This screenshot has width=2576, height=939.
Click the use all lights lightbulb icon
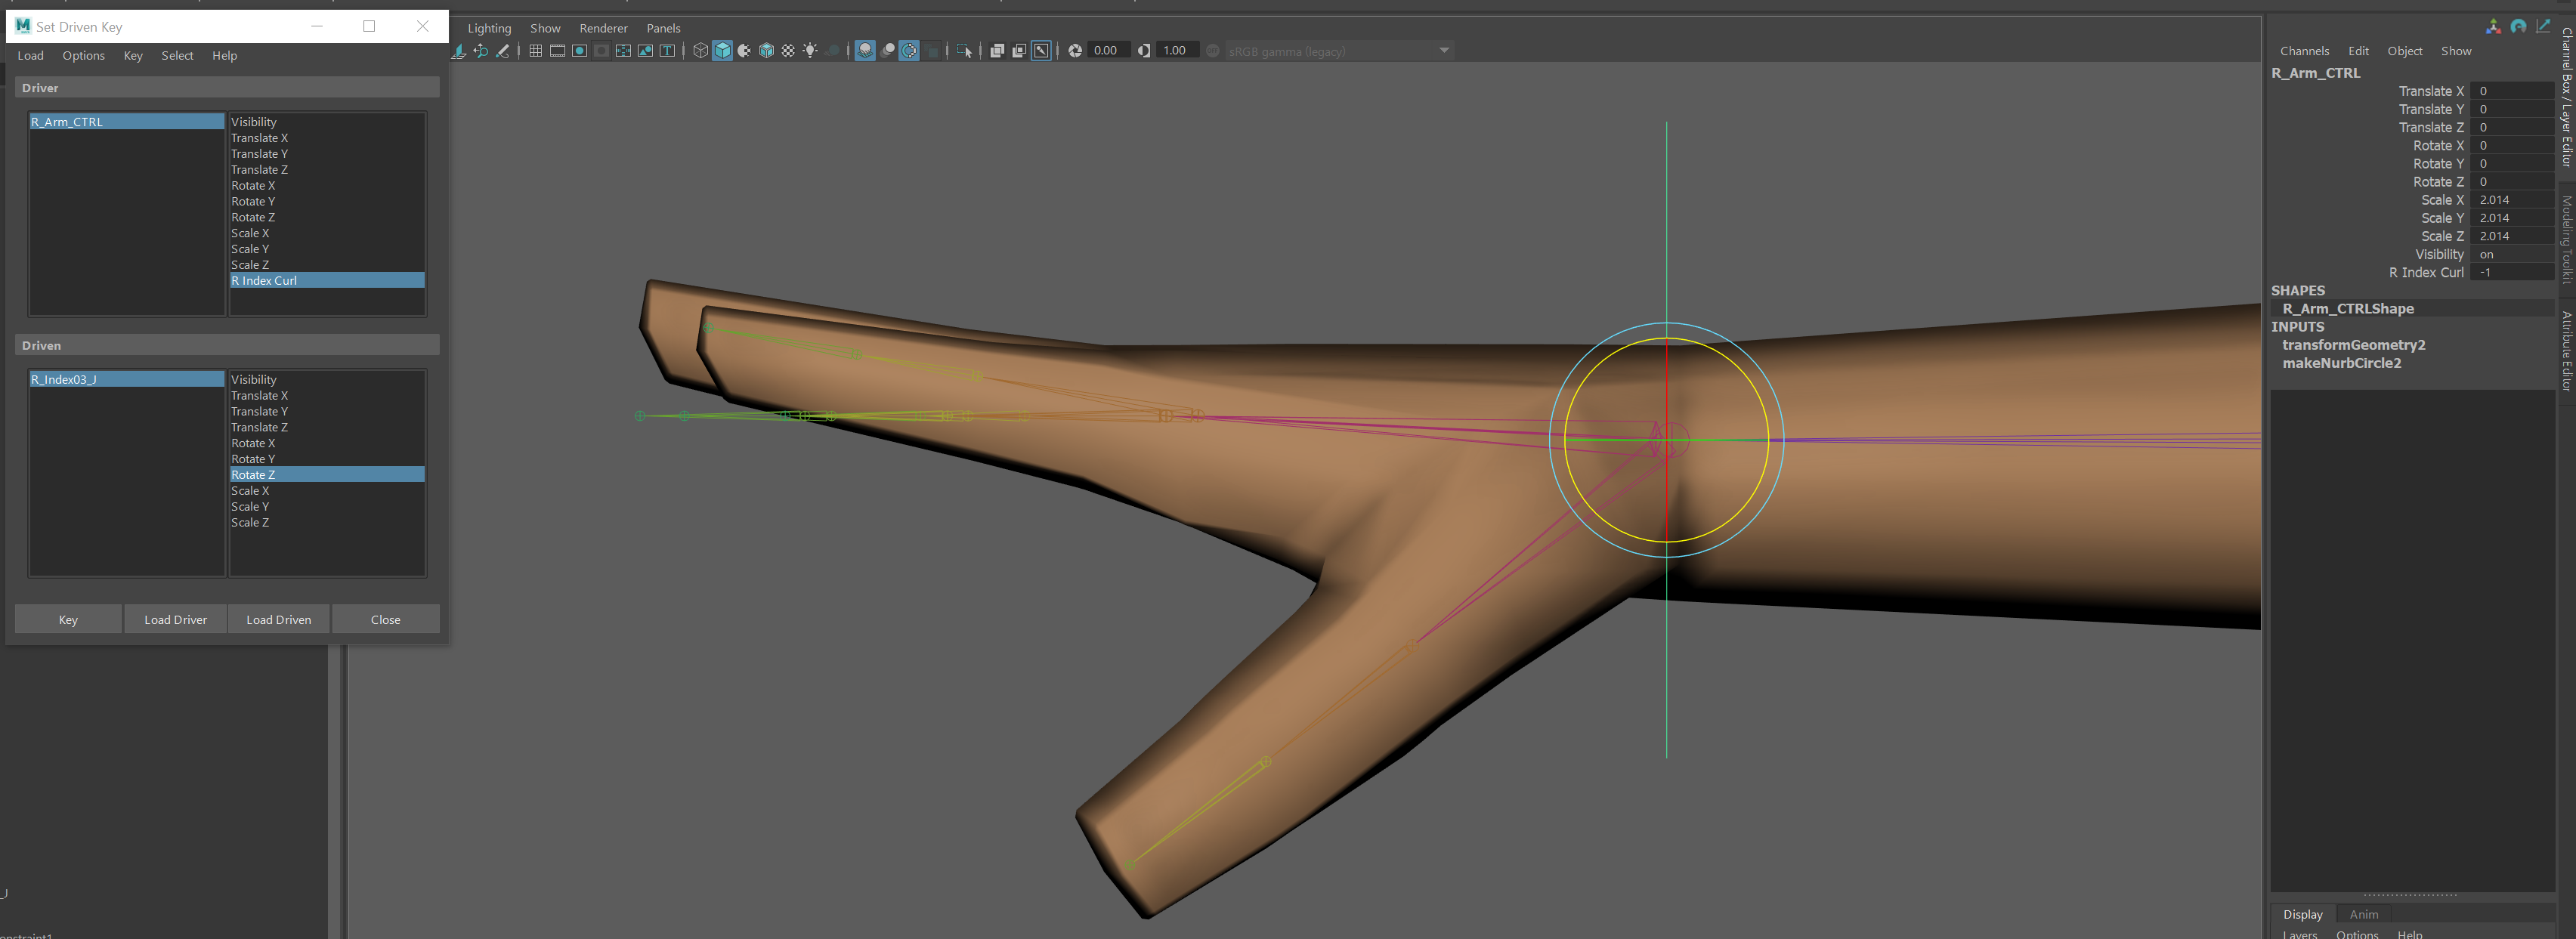click(x=810, y=51)
